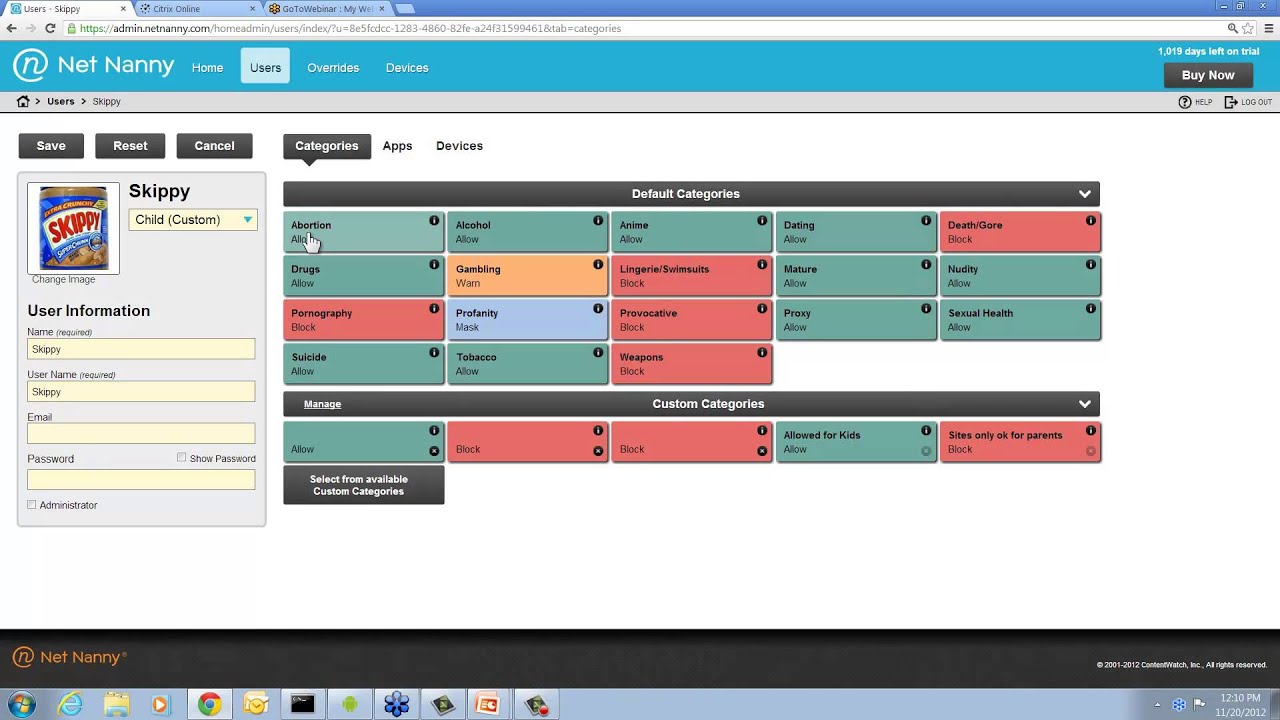Open the Devices nav item in header
Screen dimensions: 1280x720
coord(407,68)
